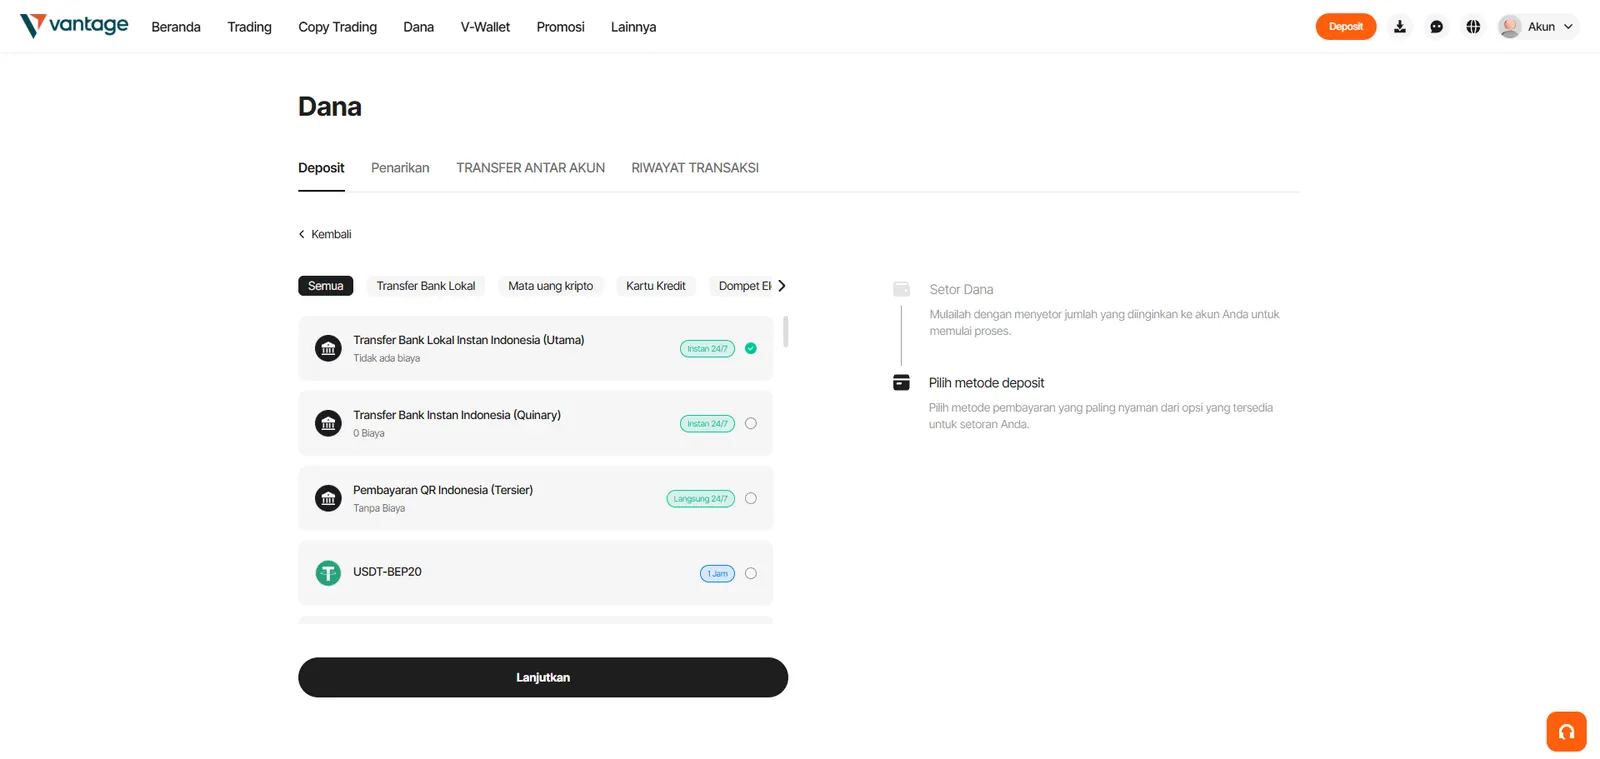Filter by Mata uang kripto
Image resolution: width=1600 pixels, height=759 pixels.
click(550, 286)
